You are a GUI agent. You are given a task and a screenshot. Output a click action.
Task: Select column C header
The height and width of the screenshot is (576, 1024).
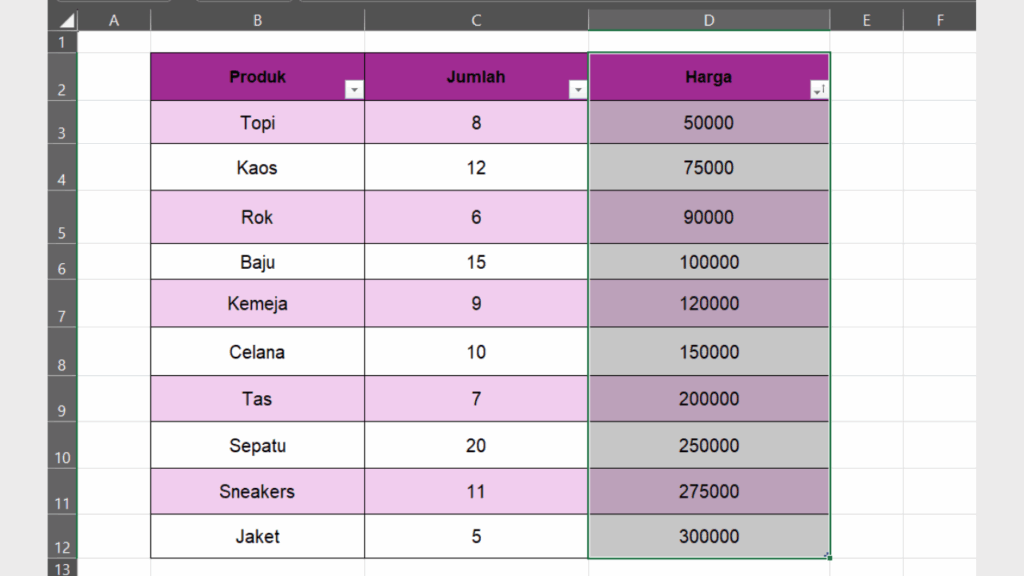pos(476,20)
